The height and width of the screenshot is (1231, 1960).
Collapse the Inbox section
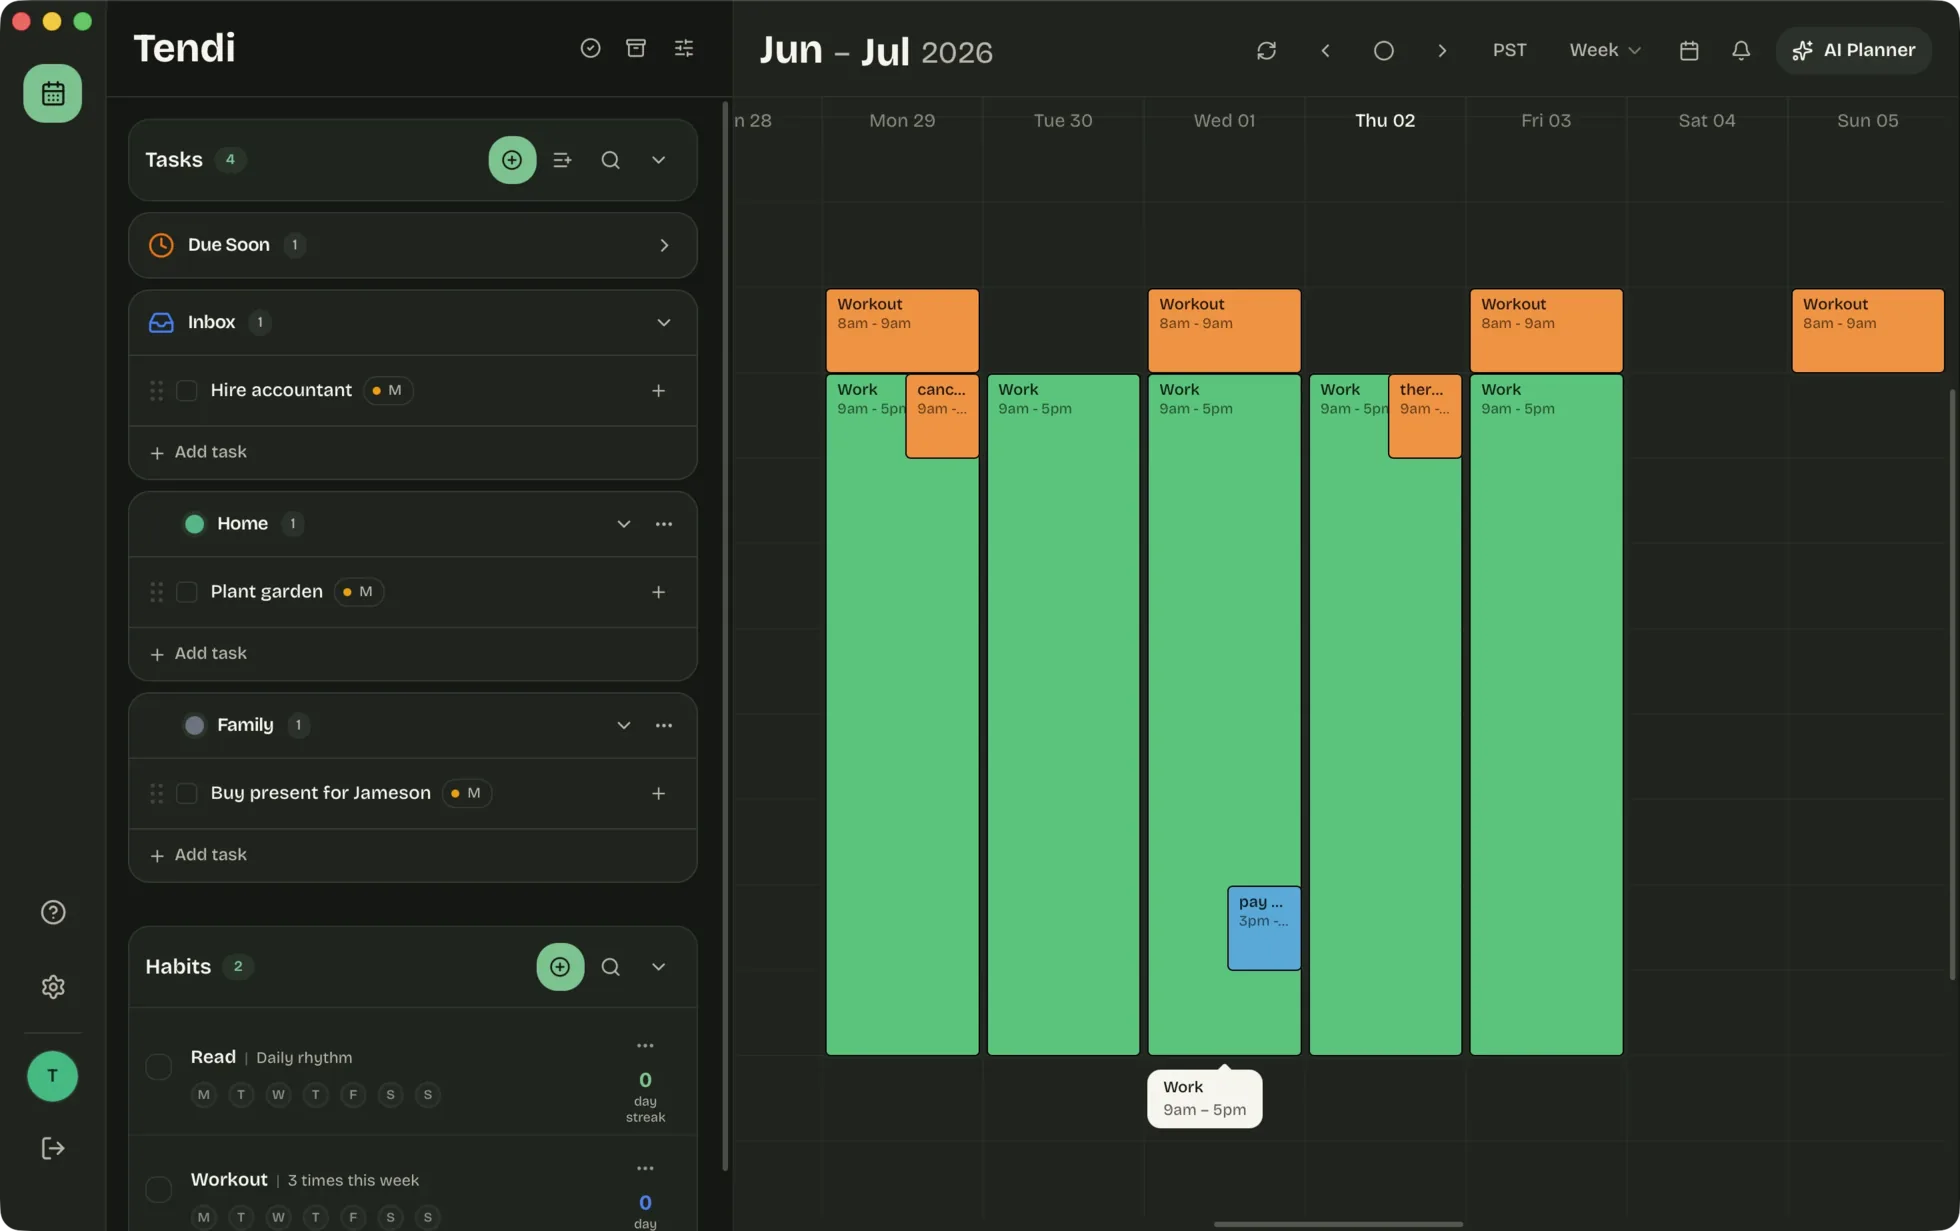tap(663, 322)
